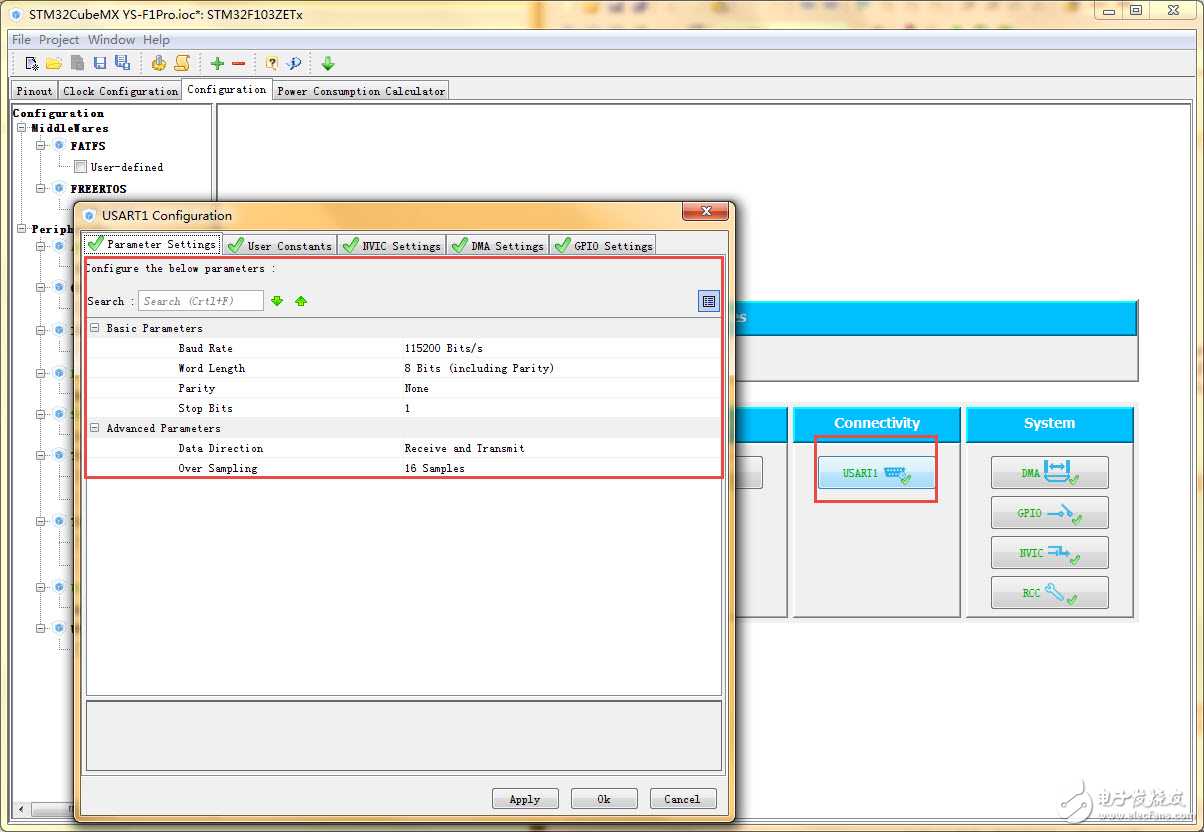Screen dimensions: 1204x832
Task: Click the Over Sampling value 16 Samples
Action: (x=434, y=468)
